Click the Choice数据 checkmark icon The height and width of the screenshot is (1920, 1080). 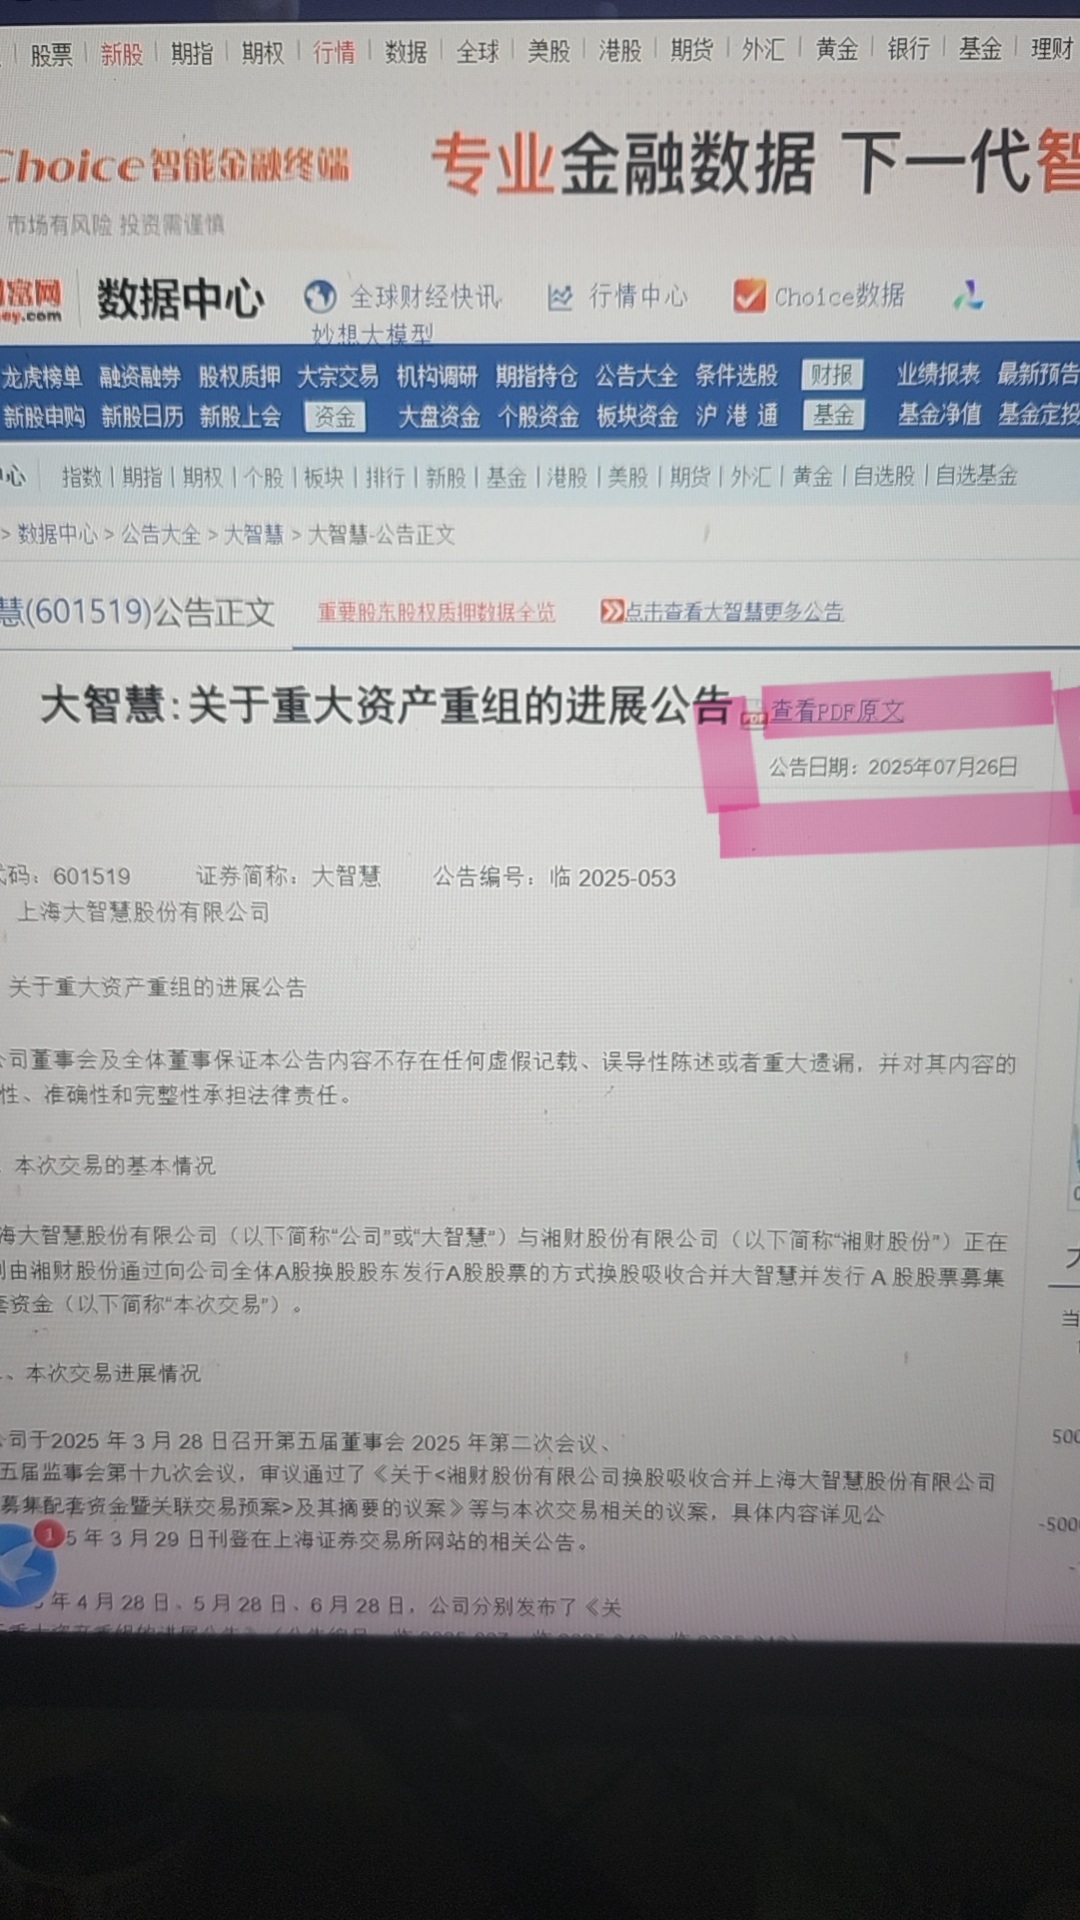point(749,295)
